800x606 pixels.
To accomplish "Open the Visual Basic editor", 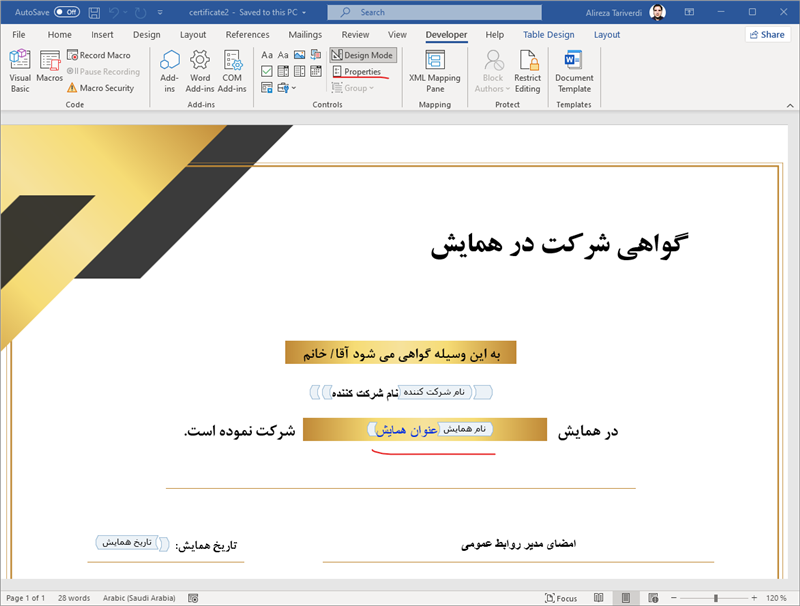I will 20,69.
